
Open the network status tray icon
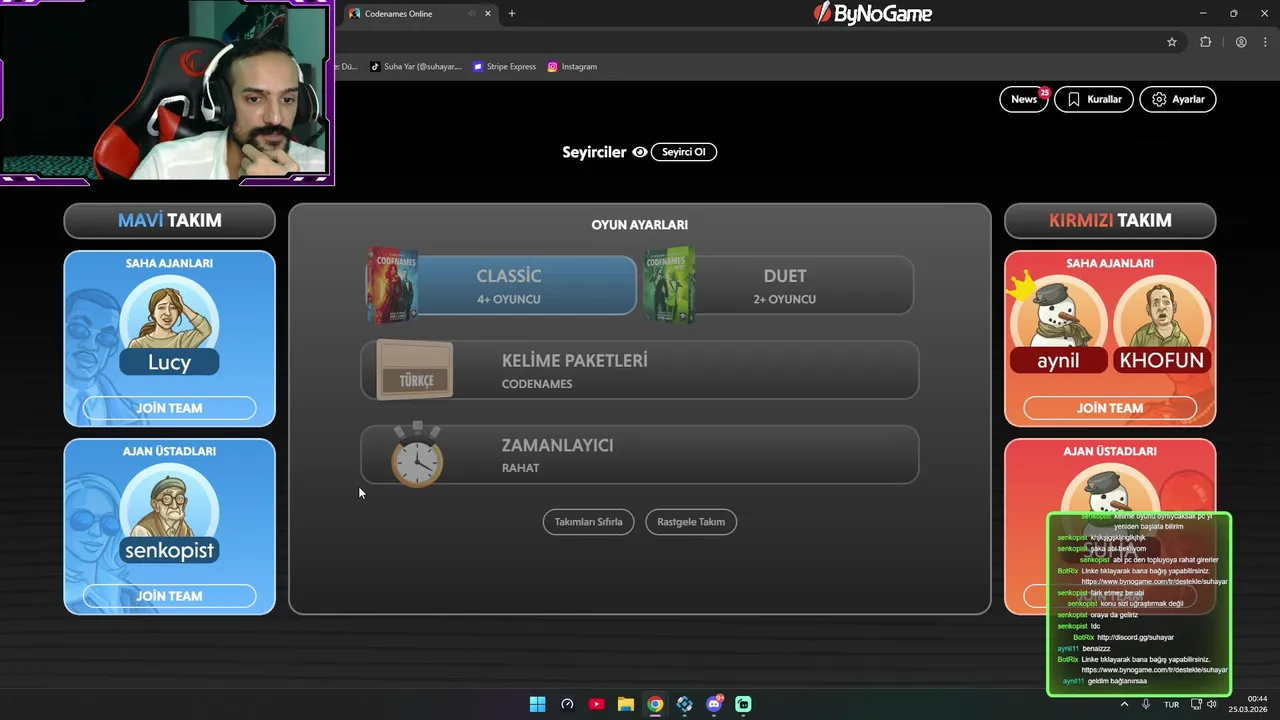pos(1196,704)
